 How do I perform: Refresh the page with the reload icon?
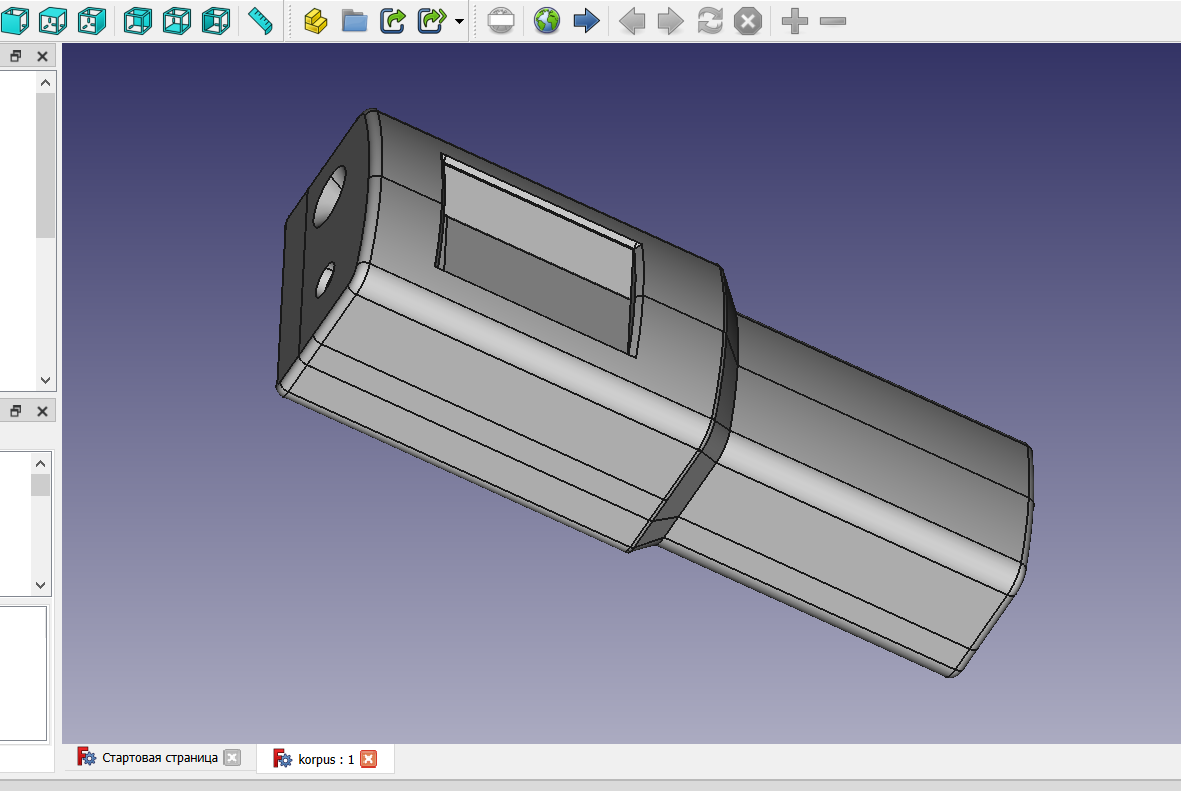[710, 20]
